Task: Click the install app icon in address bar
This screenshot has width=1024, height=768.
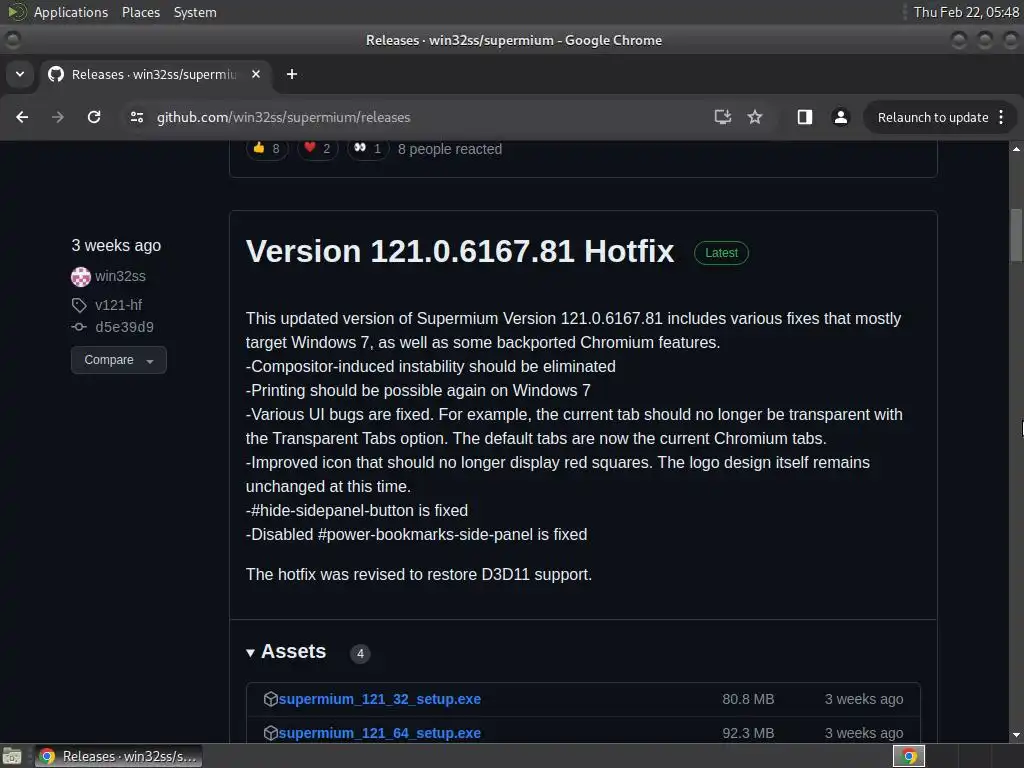Action: [x=722, y=117]
